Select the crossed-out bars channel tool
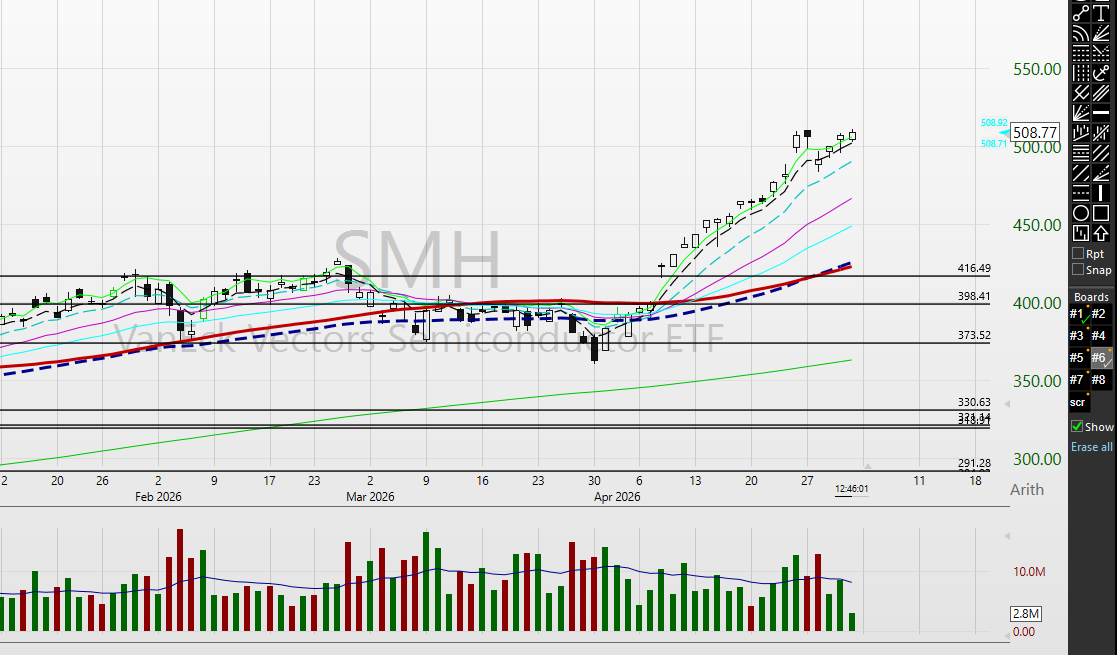1117x655 pixels. 1101,133
